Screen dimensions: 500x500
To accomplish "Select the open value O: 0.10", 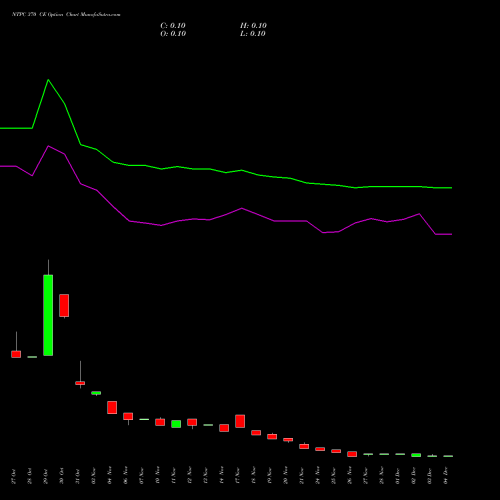I will tap(173, 34).
